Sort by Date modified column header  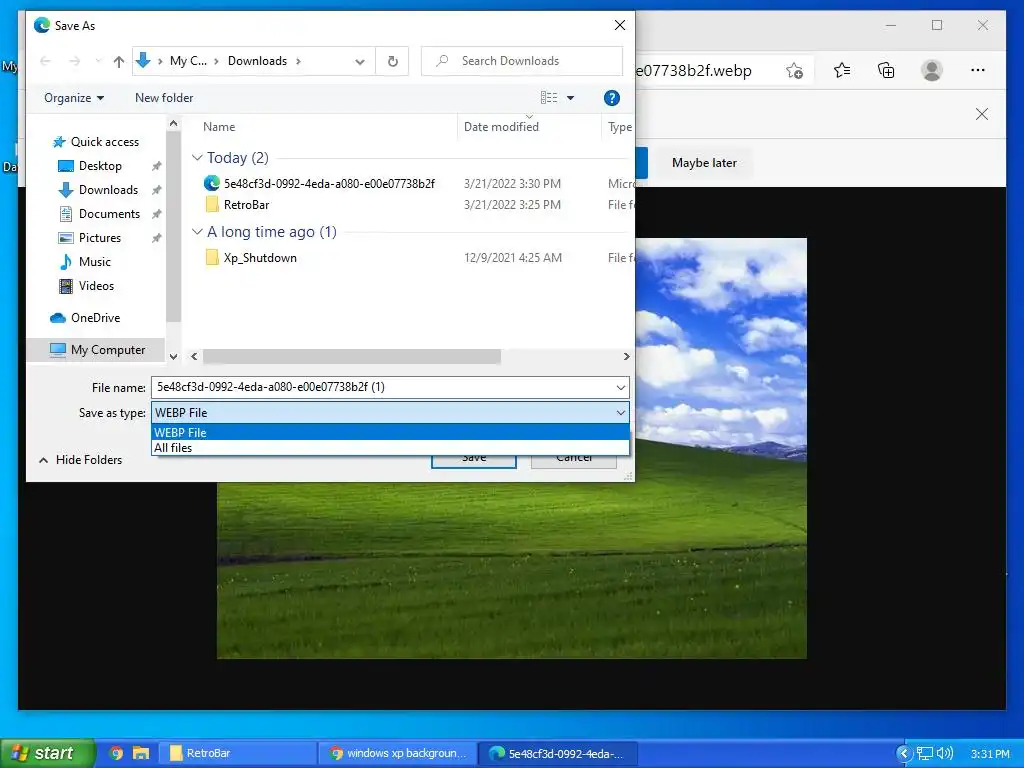click(502, 127)
